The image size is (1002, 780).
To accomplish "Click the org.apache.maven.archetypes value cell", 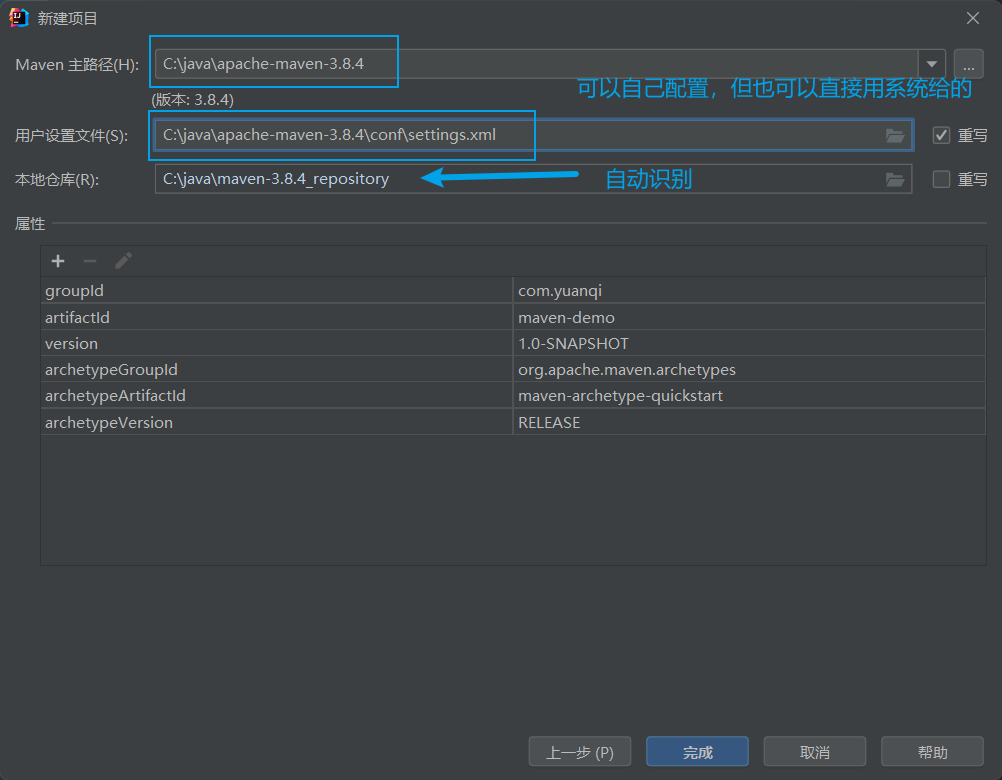I will [x=749, y=369].
